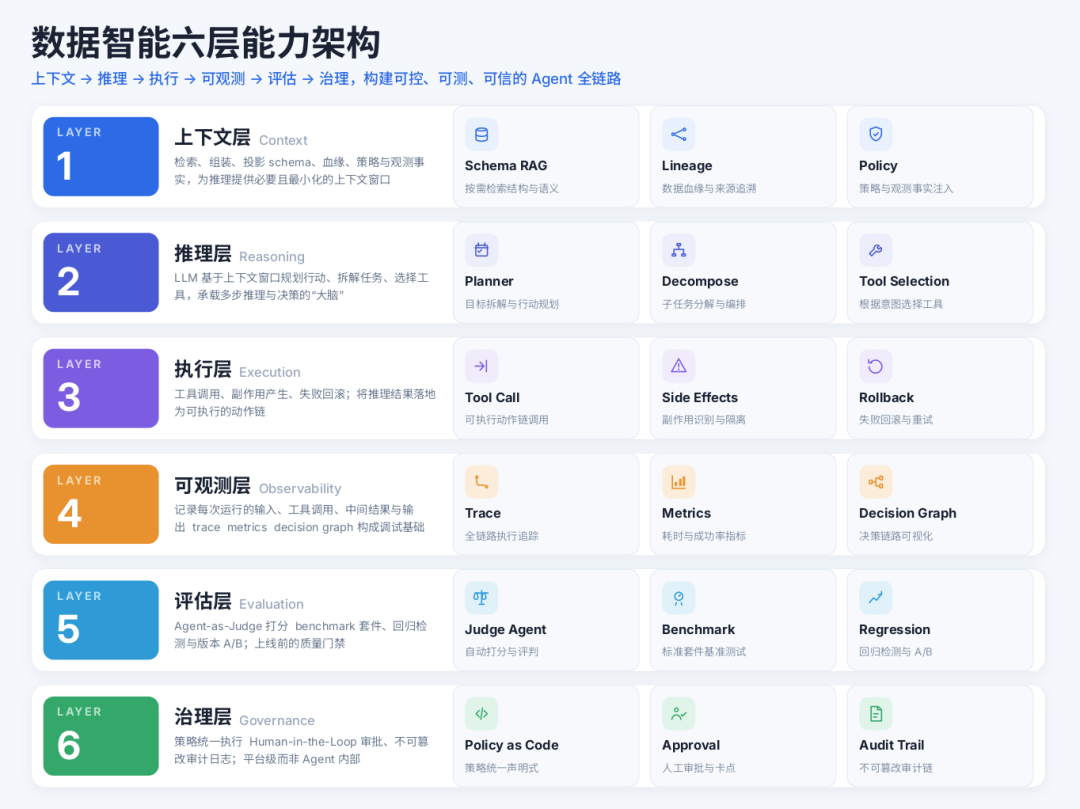Click the Decision Graph nodes icon
This screenshot has width=1080, height=809.
875,482
